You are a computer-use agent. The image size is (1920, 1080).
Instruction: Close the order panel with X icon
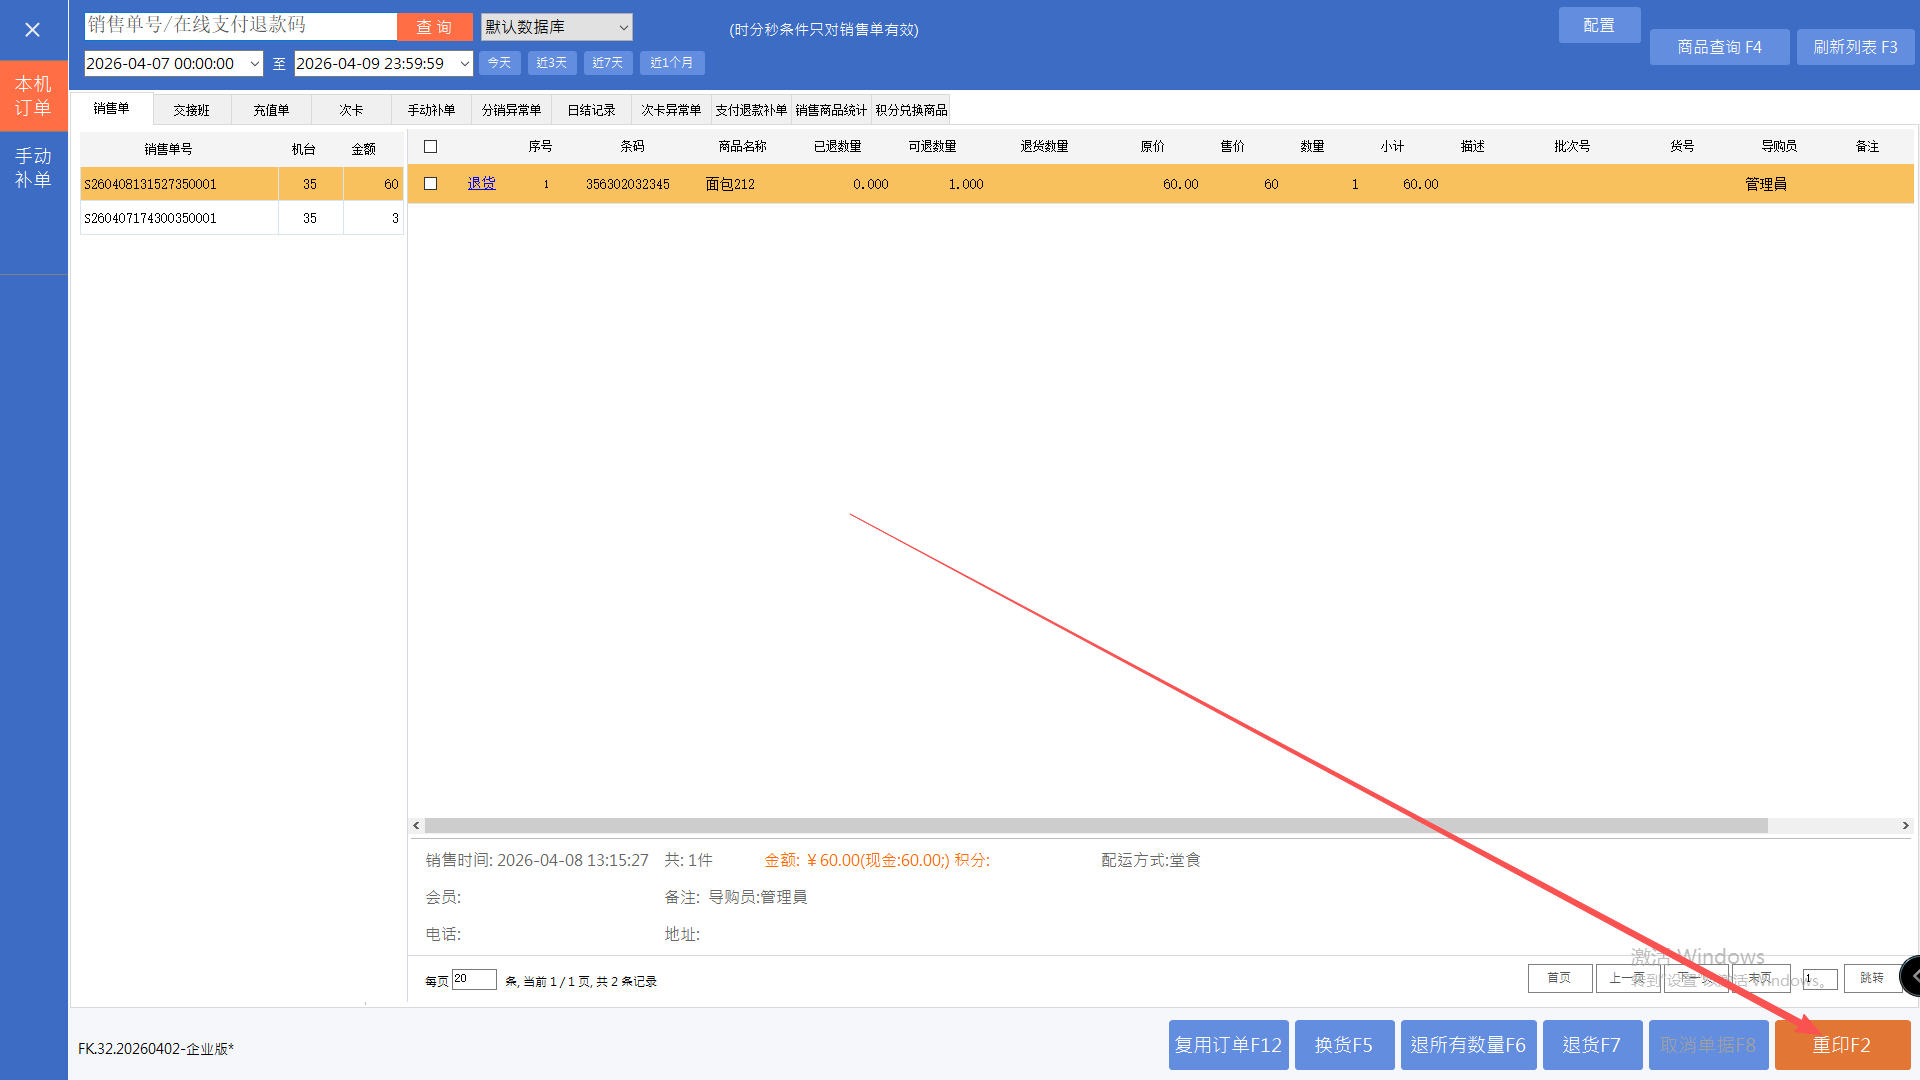pyautogui.click(x=32, y=30)
